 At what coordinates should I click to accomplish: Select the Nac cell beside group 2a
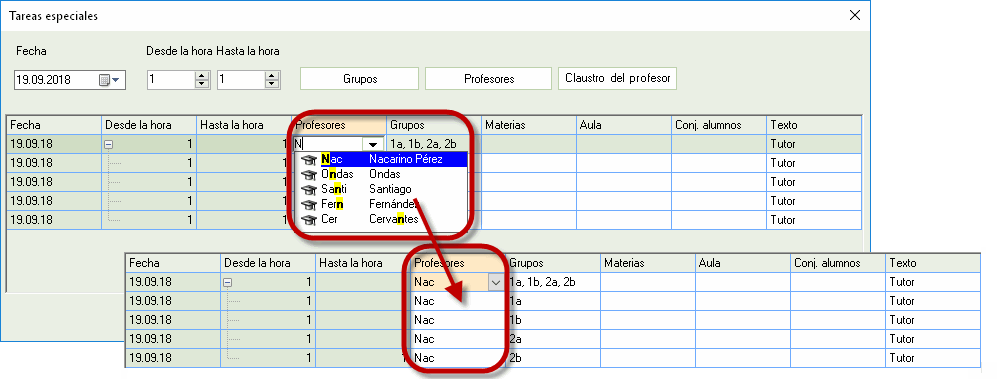click(457, 339)
